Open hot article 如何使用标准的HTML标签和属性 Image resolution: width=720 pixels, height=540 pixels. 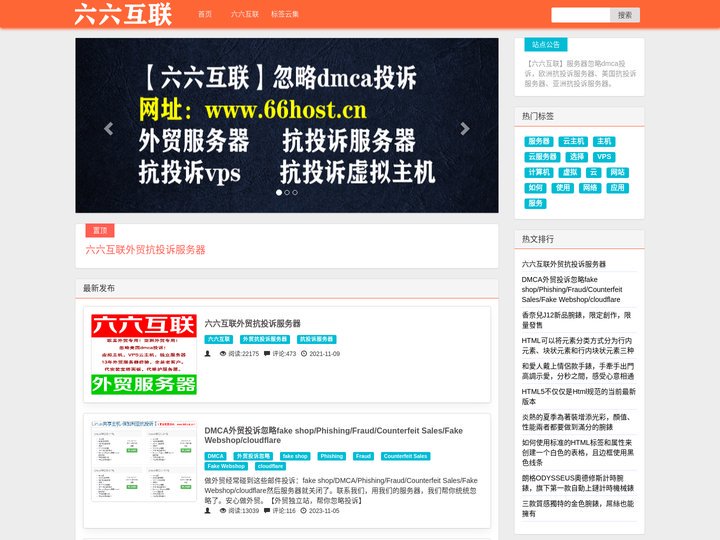(x=578, y=452)
